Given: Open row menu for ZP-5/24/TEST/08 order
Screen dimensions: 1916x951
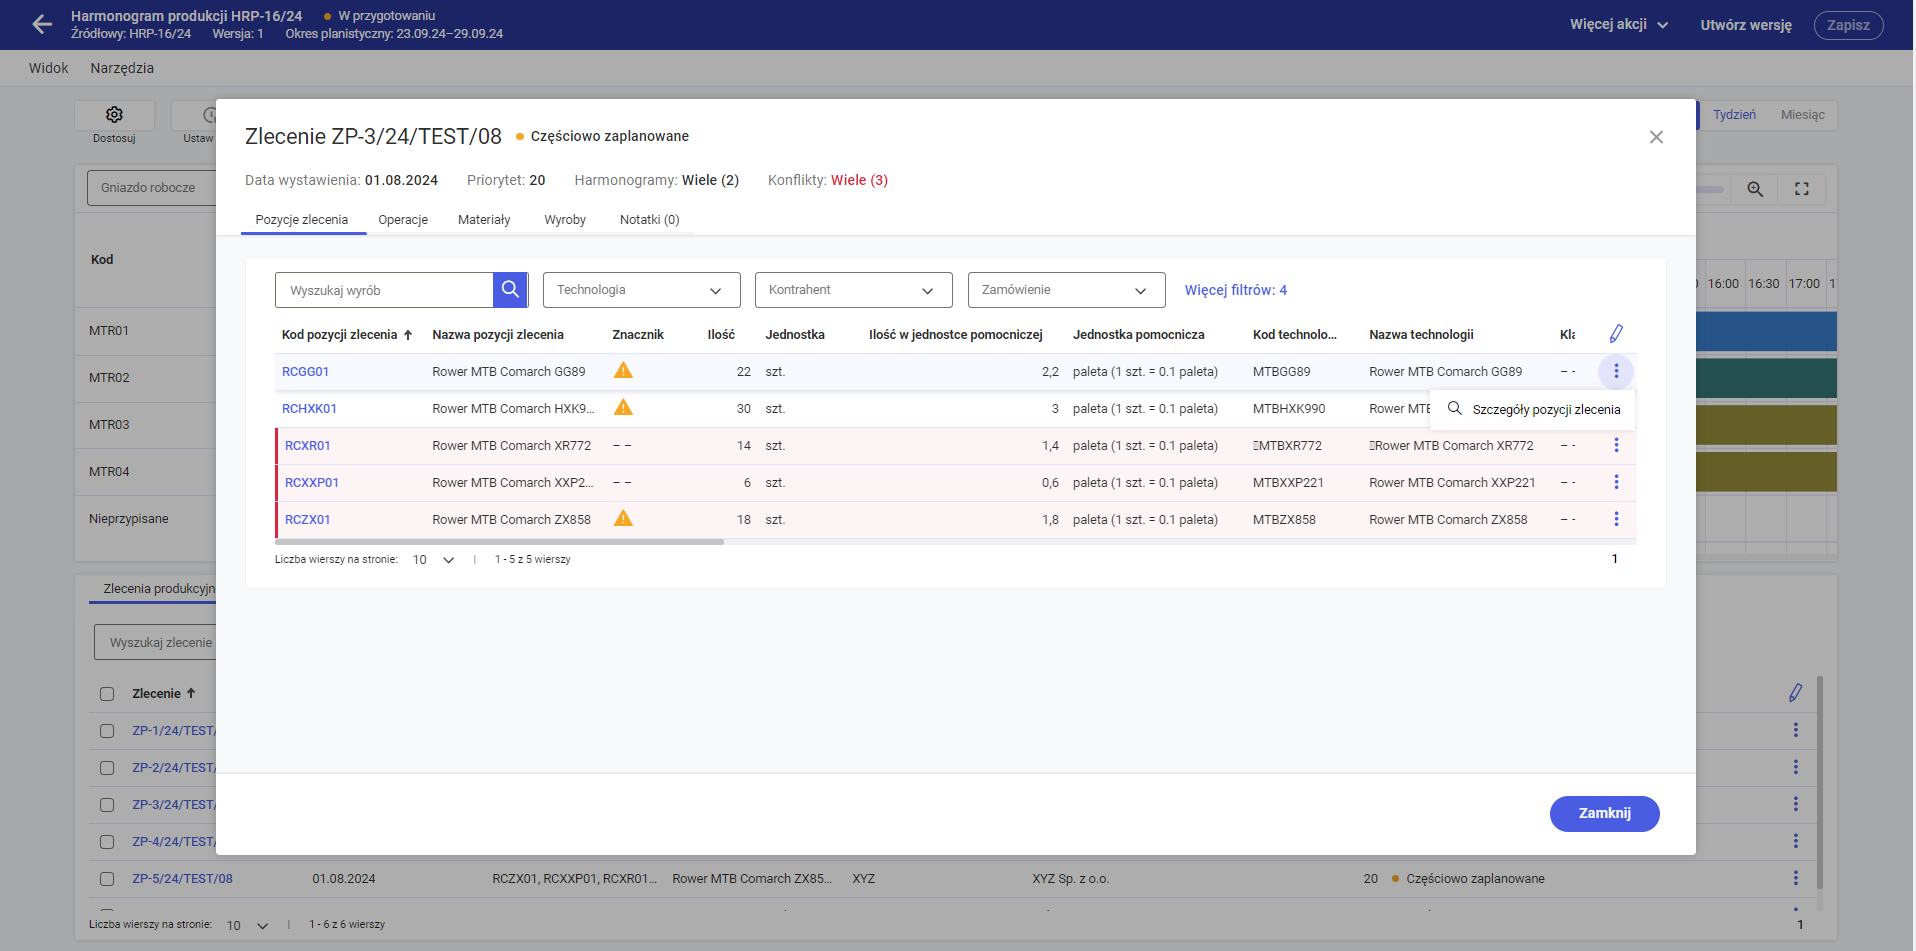Looking at the screenshot, I should pyautogui.click(x=1796, y=878).
